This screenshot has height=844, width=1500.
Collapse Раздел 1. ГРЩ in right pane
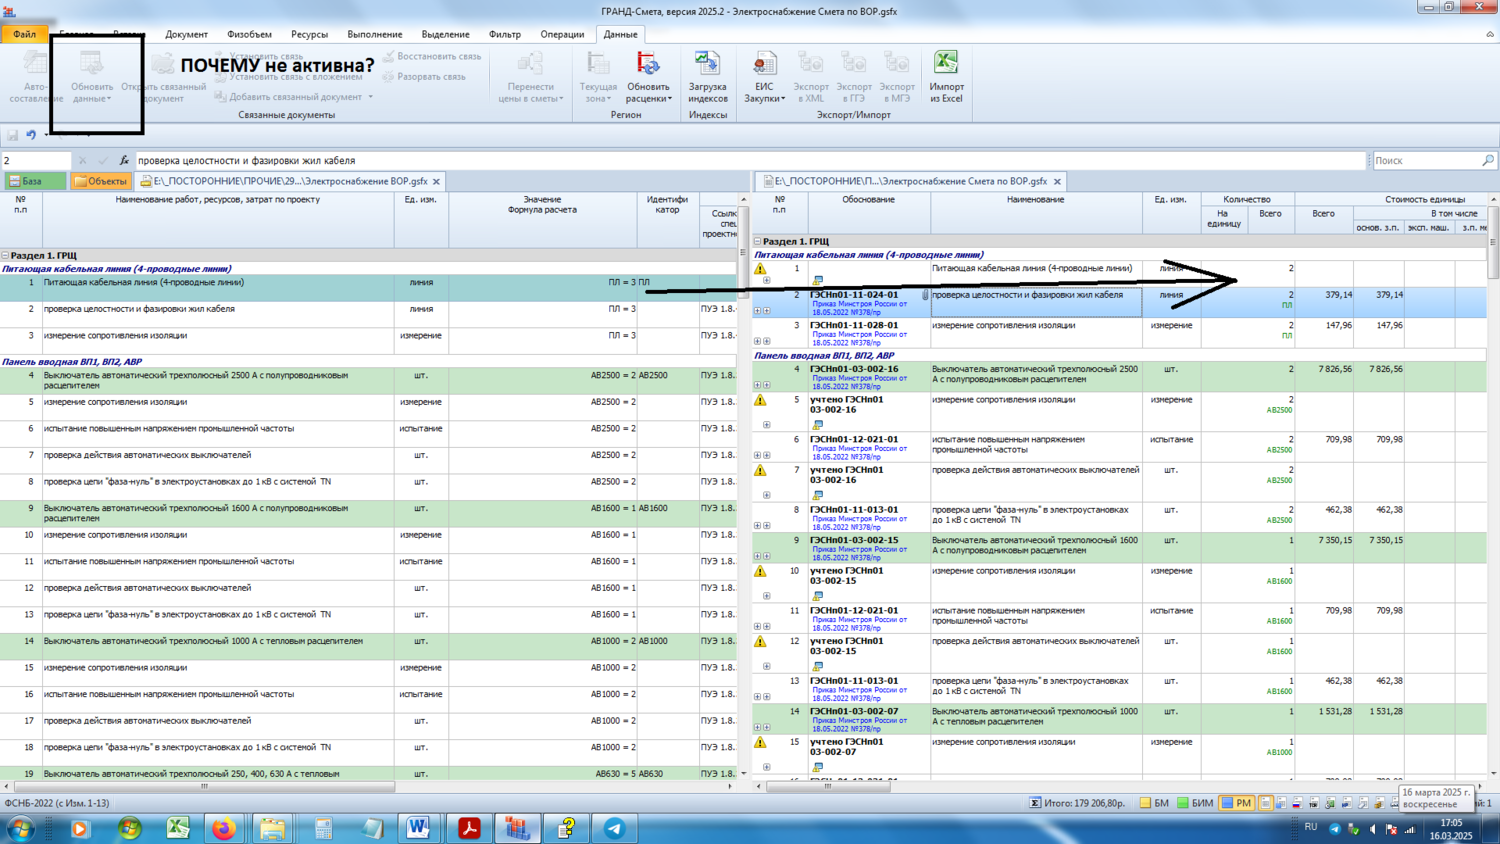(758, 242)
